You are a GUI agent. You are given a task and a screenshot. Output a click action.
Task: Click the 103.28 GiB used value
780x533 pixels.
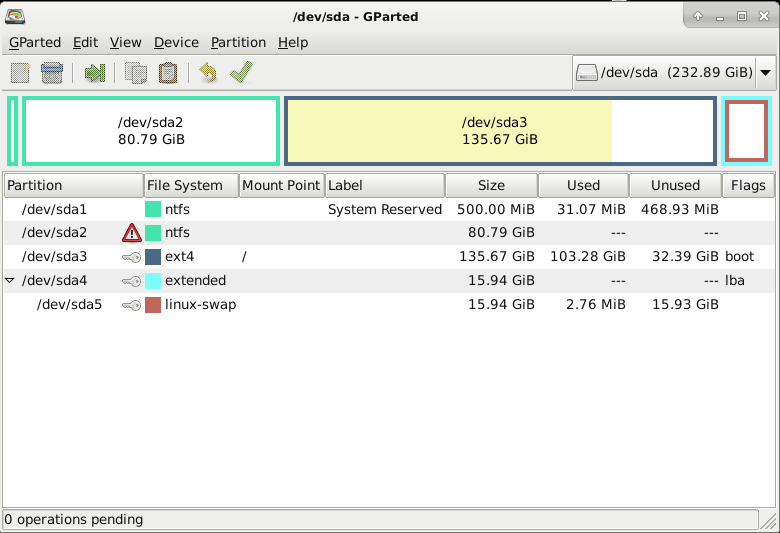coord(588,257)
